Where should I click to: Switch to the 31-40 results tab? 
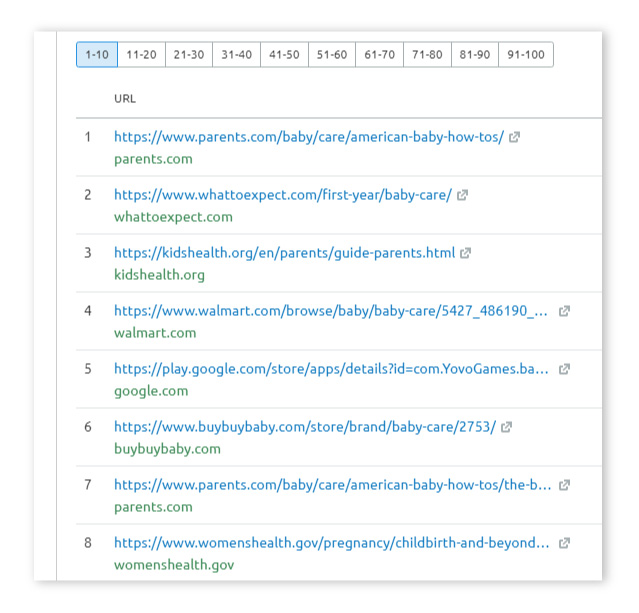click(x=236, y=54)
